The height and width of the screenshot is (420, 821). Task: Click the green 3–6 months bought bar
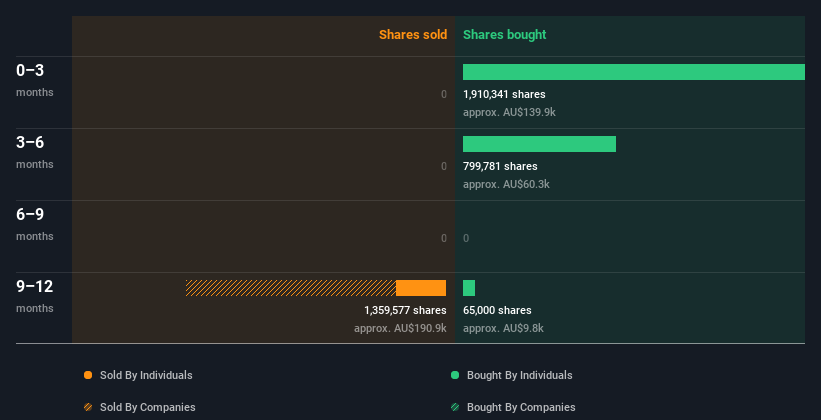tap(539, 144)
